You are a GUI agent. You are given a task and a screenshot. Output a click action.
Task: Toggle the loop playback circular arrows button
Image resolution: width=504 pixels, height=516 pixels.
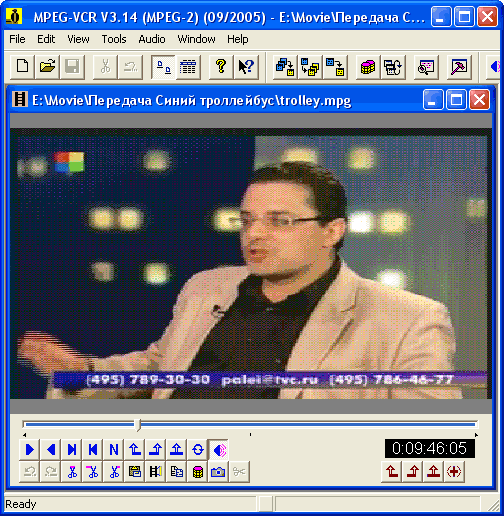point(198,450)
